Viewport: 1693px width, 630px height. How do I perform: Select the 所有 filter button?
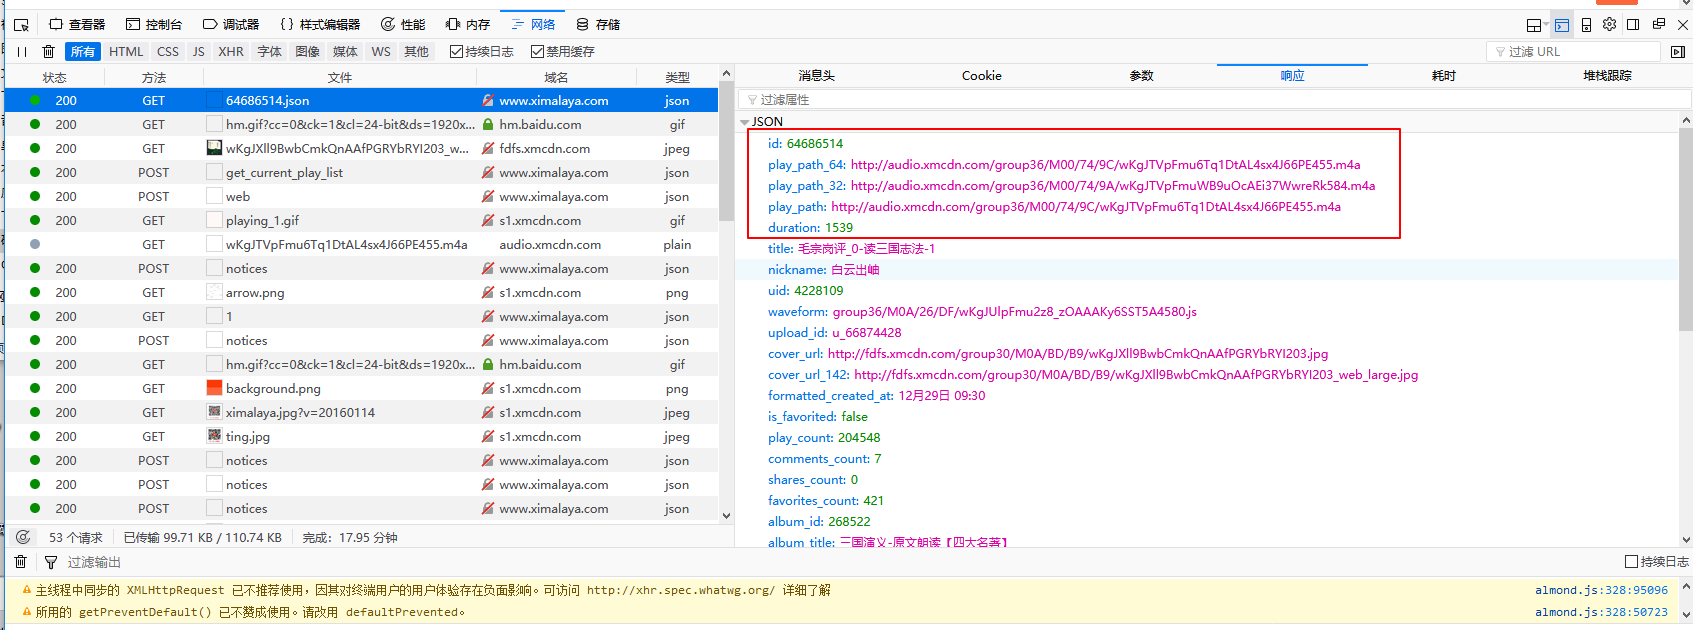pos(83,52)
